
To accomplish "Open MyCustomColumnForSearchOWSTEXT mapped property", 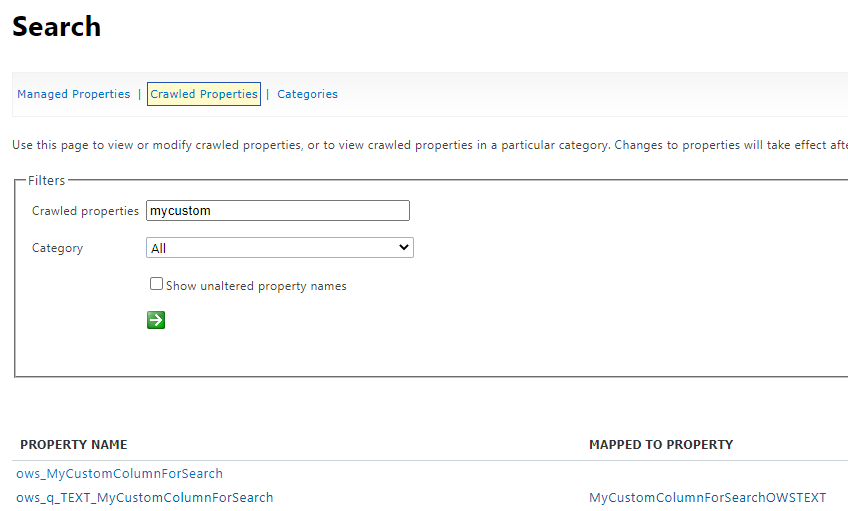I will 707,497.
